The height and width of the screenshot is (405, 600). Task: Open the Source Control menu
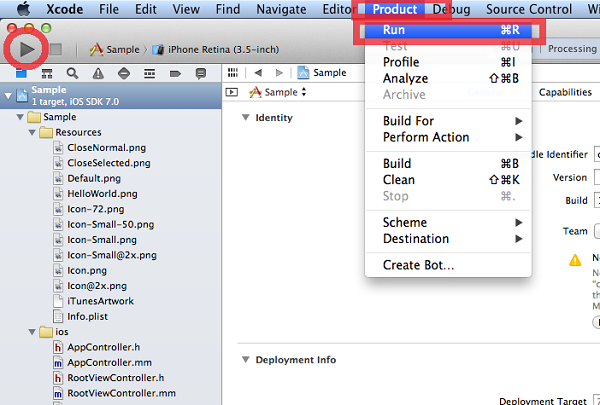pyautogui.click(x=529, y=9)
